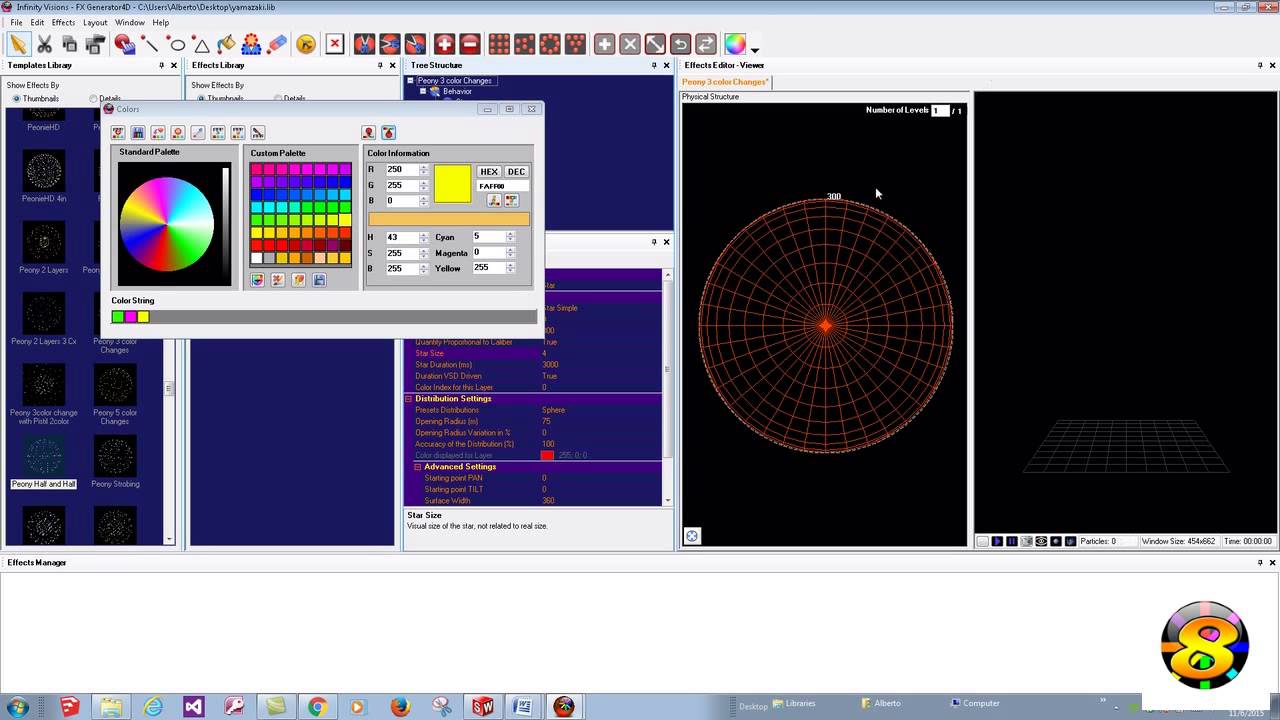
Task: Click the white box red X icon
Action: (335, 44)
